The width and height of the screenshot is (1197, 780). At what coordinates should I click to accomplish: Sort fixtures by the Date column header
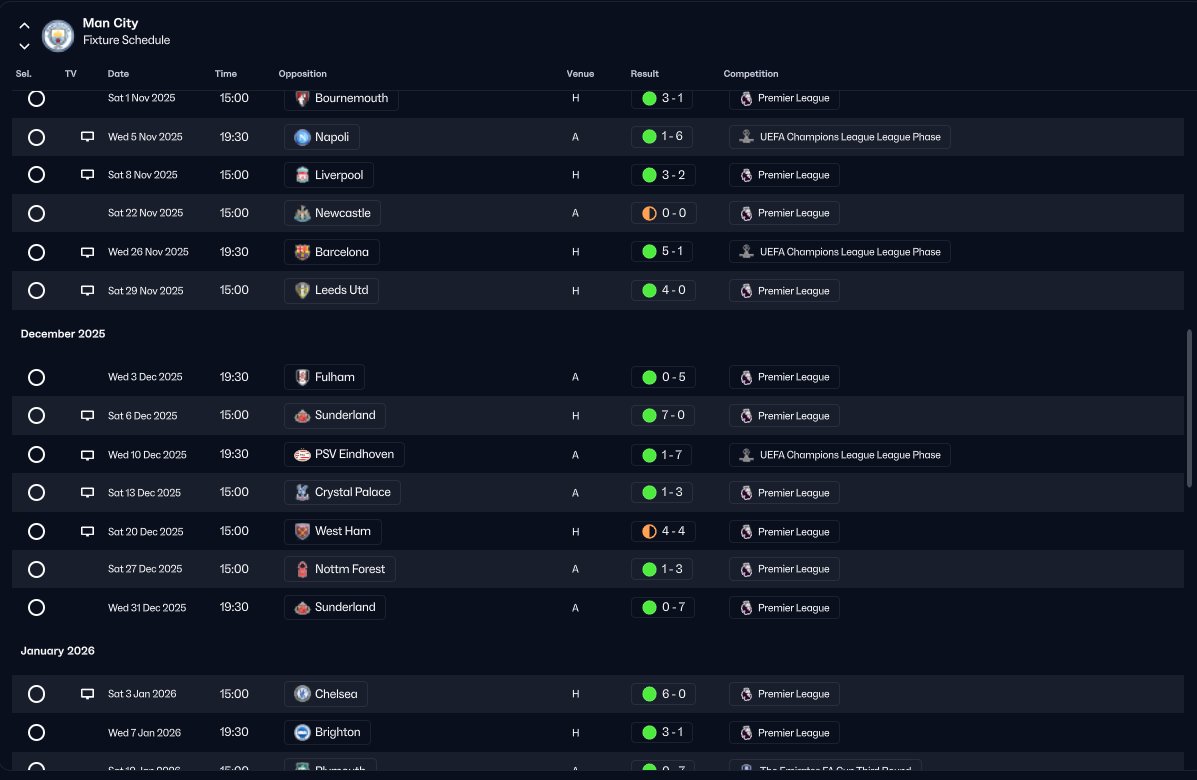click(x=118, y=74)
